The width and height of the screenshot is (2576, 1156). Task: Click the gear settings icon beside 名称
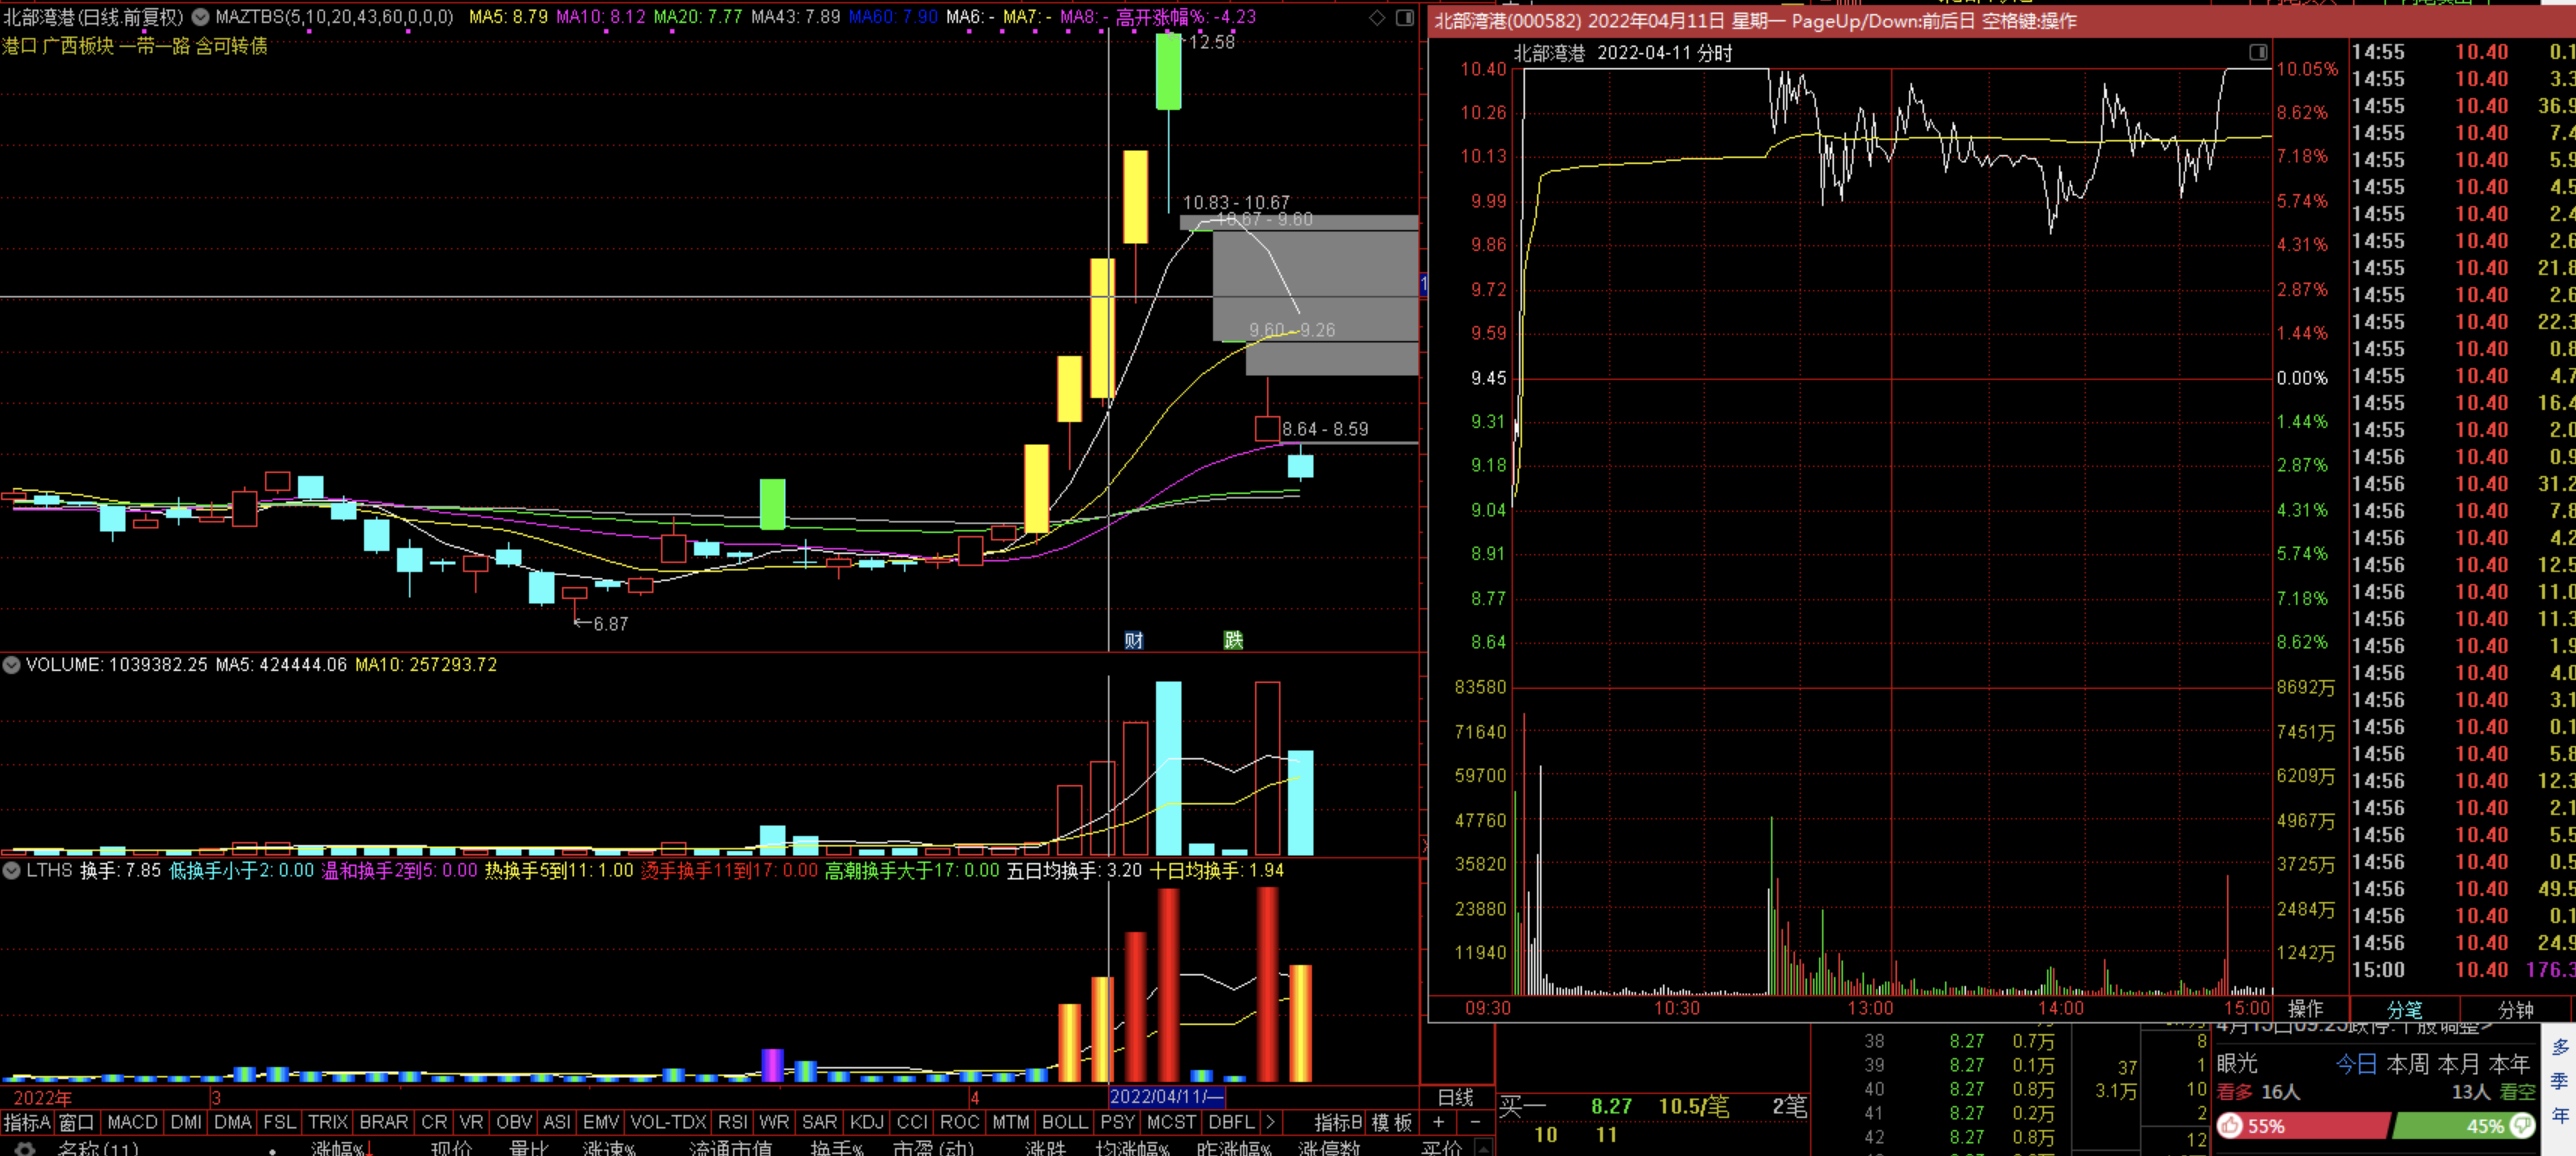click(26, 1148)
